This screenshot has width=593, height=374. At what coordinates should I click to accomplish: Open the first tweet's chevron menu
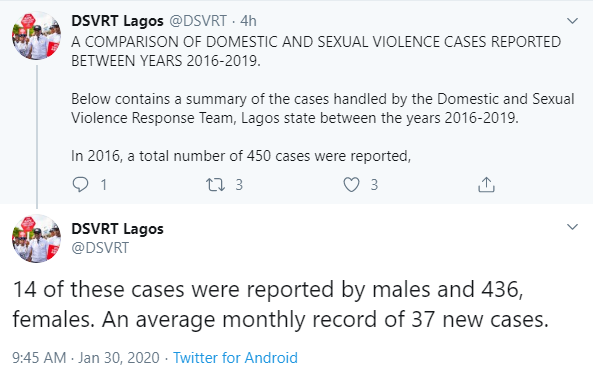[573, 21]
